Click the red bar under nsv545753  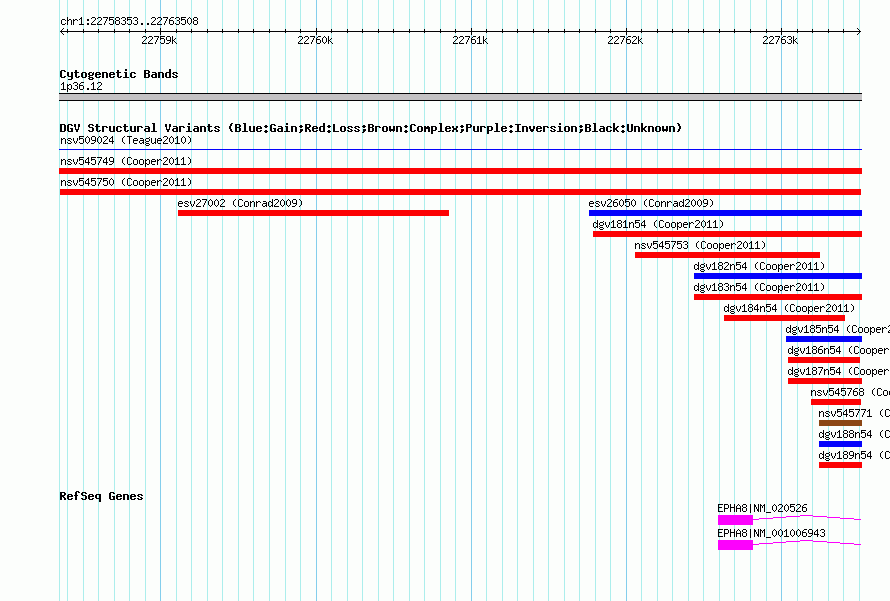[x=727, y=255]
